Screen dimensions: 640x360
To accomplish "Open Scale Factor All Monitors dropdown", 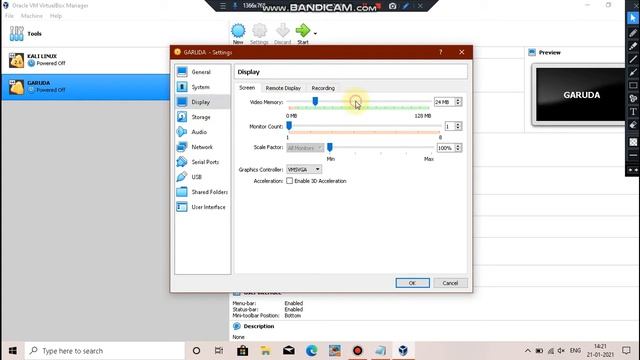I will [305, 148].
